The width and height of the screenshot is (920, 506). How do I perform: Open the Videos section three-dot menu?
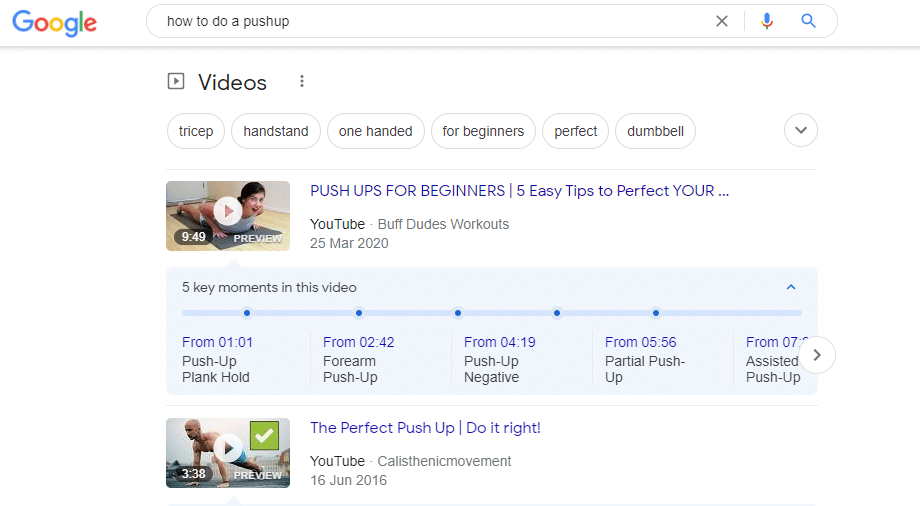pyautogui.click(x=302, y=82)
